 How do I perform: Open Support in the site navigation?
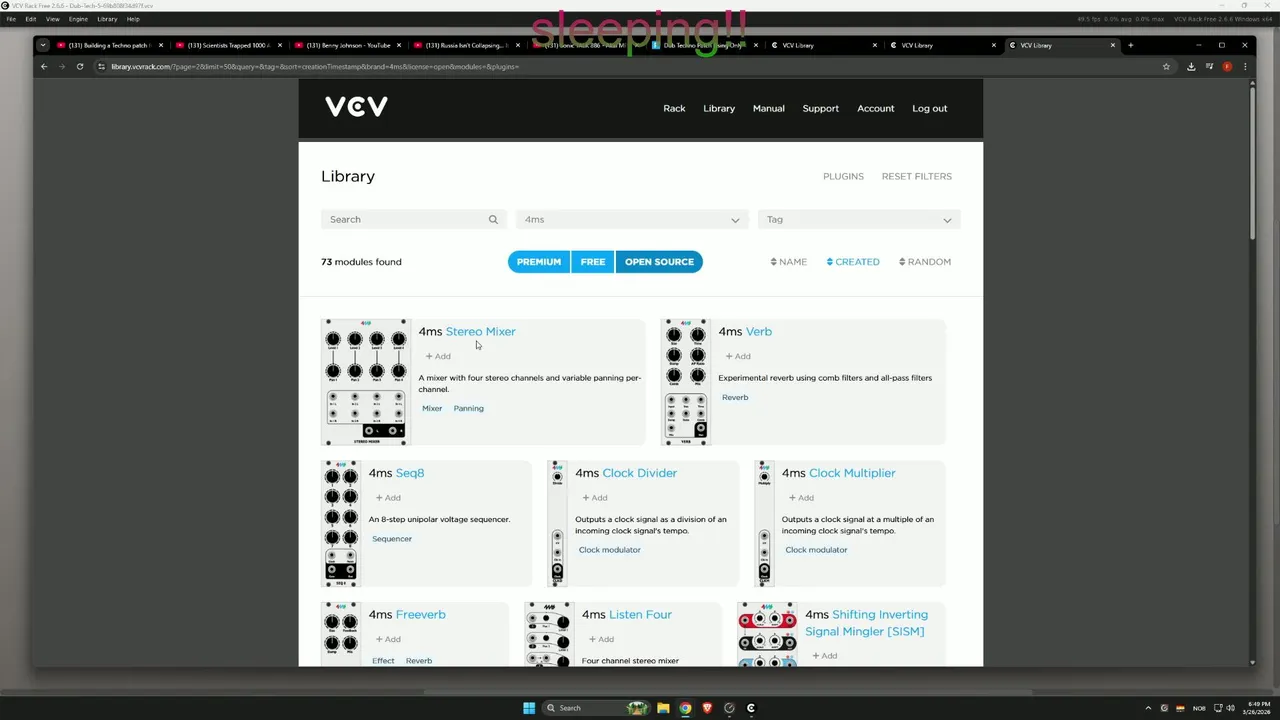pos(820,108)
